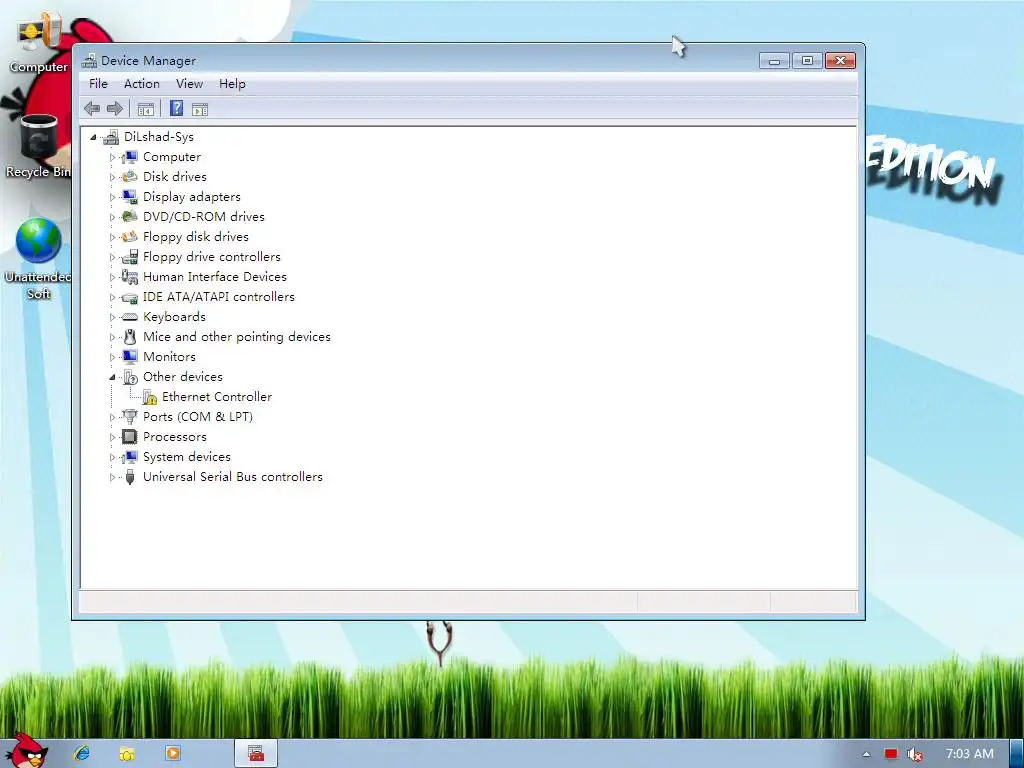
Task: Click the Other devices question-mark icon
Action: (130, 377)
